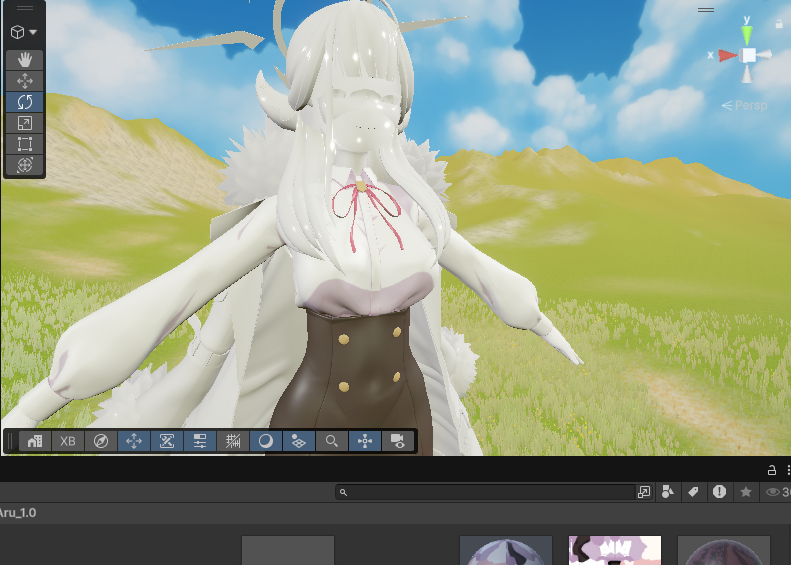Open search in the Unity Search window icon
The width and height of the screenshot is (791, 565).
click(x=644, y=492)
